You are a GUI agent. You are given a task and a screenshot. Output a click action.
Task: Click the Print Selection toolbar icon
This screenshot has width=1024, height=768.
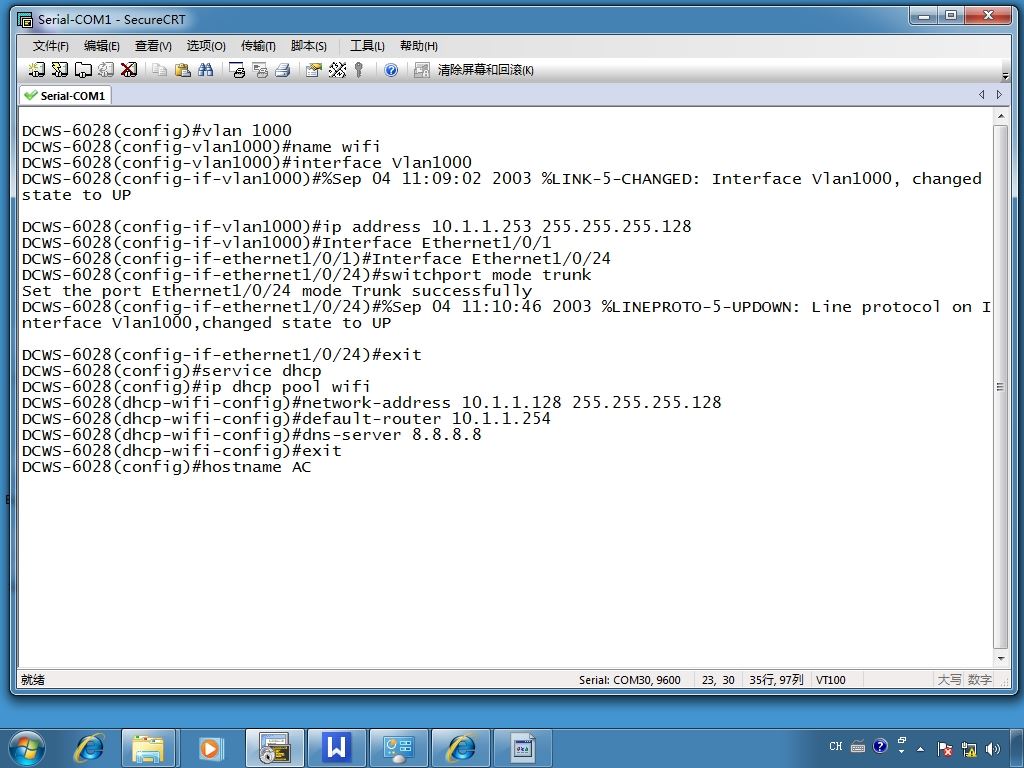pos(260,70)
